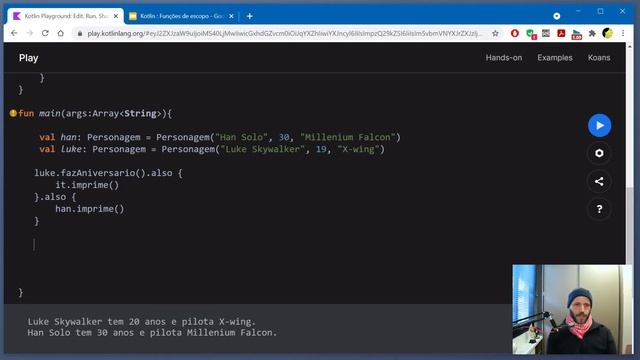Screen dimensions: 640x360
Task: Place cursor on the val han line
Action: coord(220,137)
